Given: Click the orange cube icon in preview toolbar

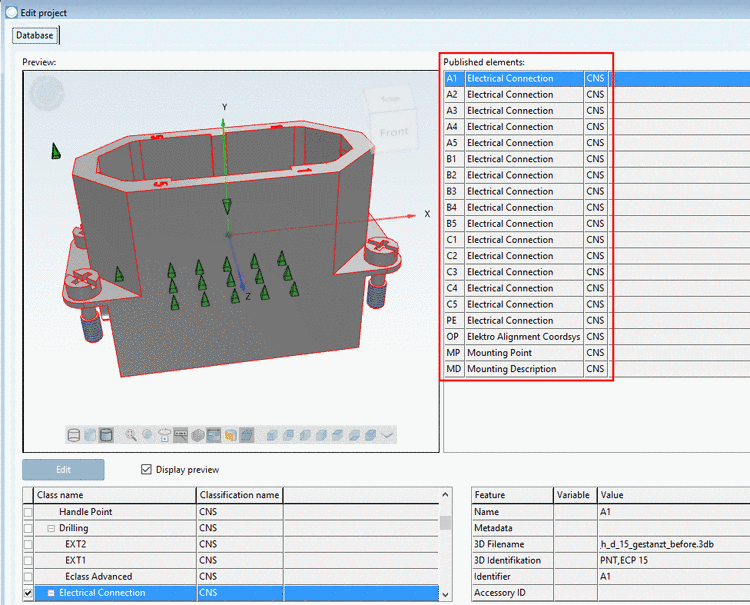Looking at the screenshot, I should 231,435.
